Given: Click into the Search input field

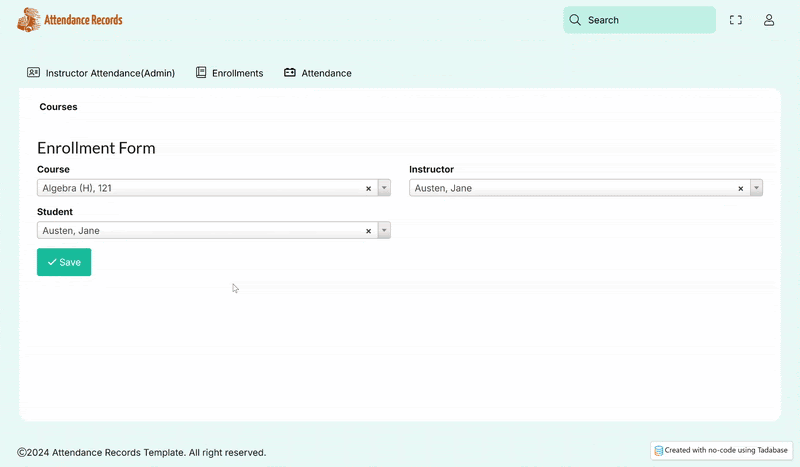Looking at the screenshot, I should pos(645,20).
